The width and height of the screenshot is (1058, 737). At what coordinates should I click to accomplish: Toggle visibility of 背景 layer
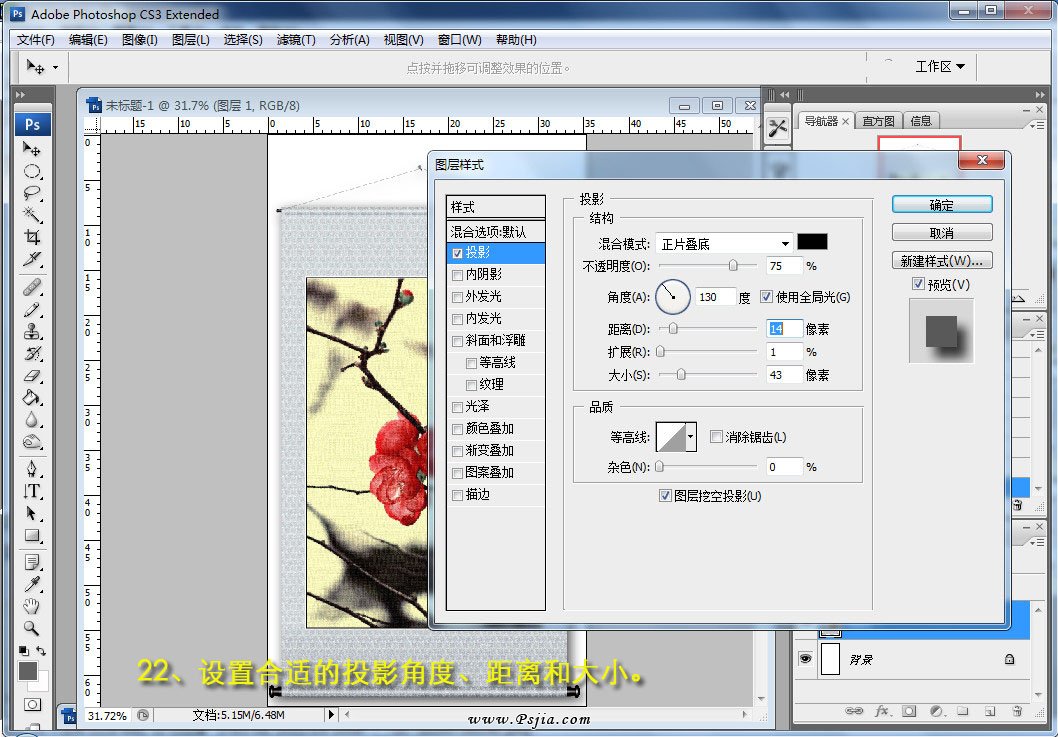coord(805,658)
